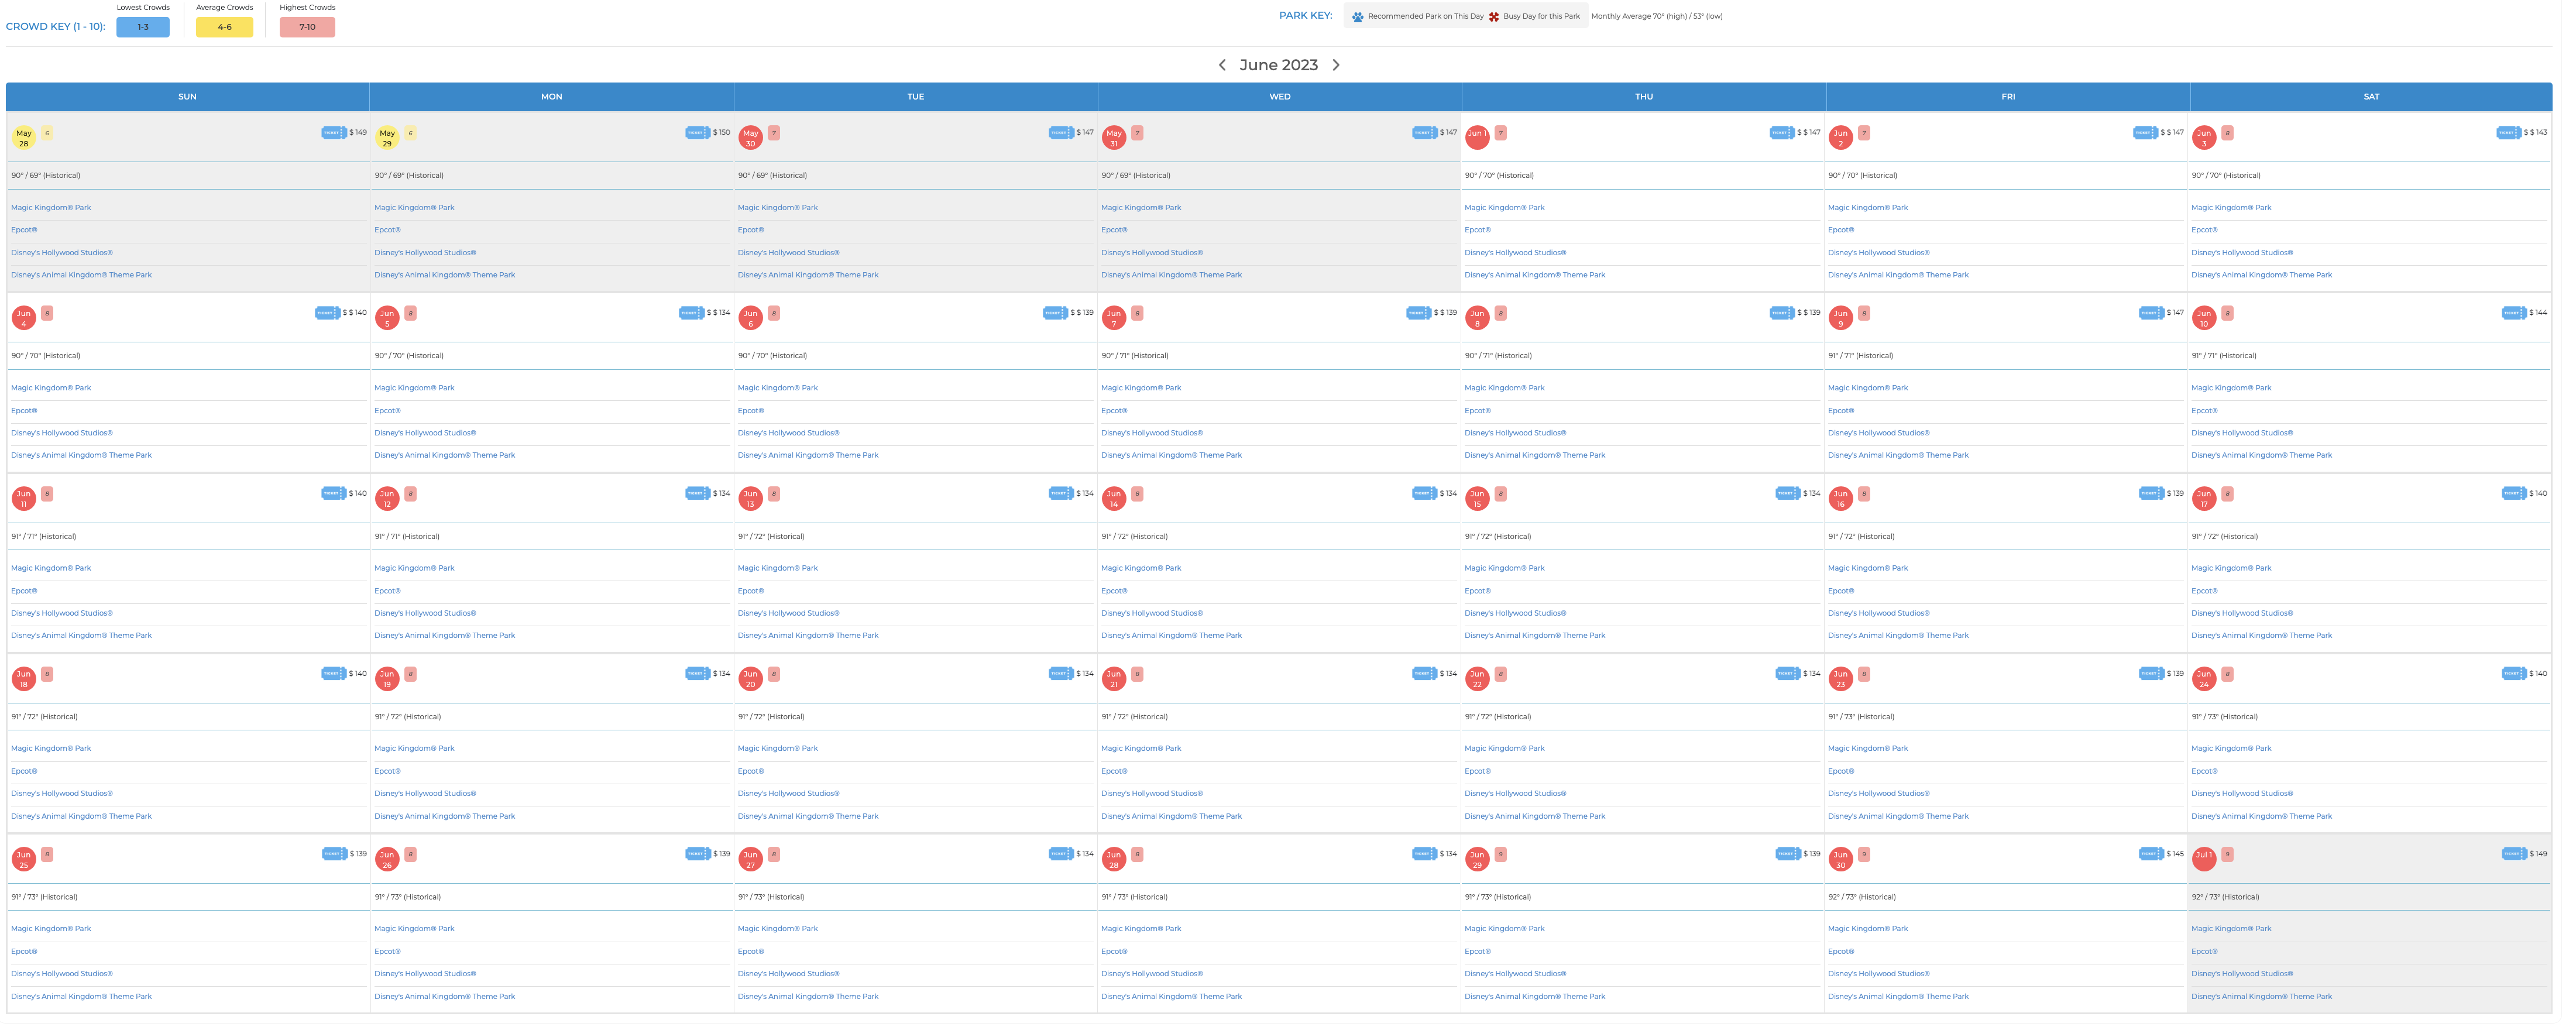The image size is (2576, 1030).
Task: Click the ticket icon for Jul 1
Action: pyautogui.click(x=2515, y=854)
